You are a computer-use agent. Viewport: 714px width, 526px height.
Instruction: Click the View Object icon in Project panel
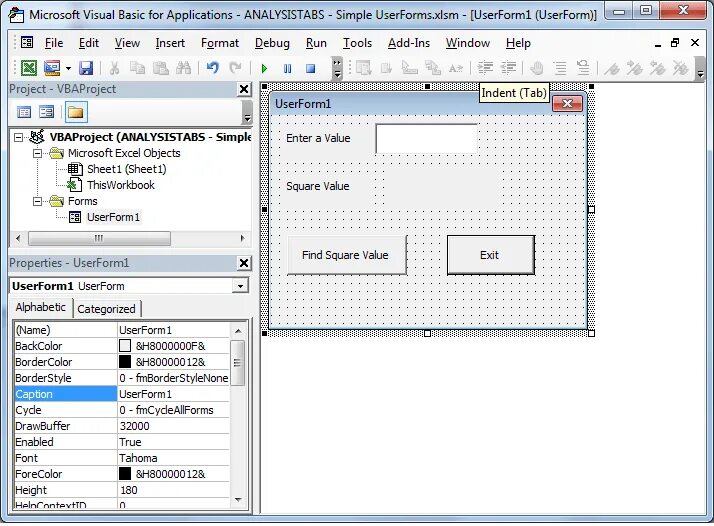pos(46,112)
